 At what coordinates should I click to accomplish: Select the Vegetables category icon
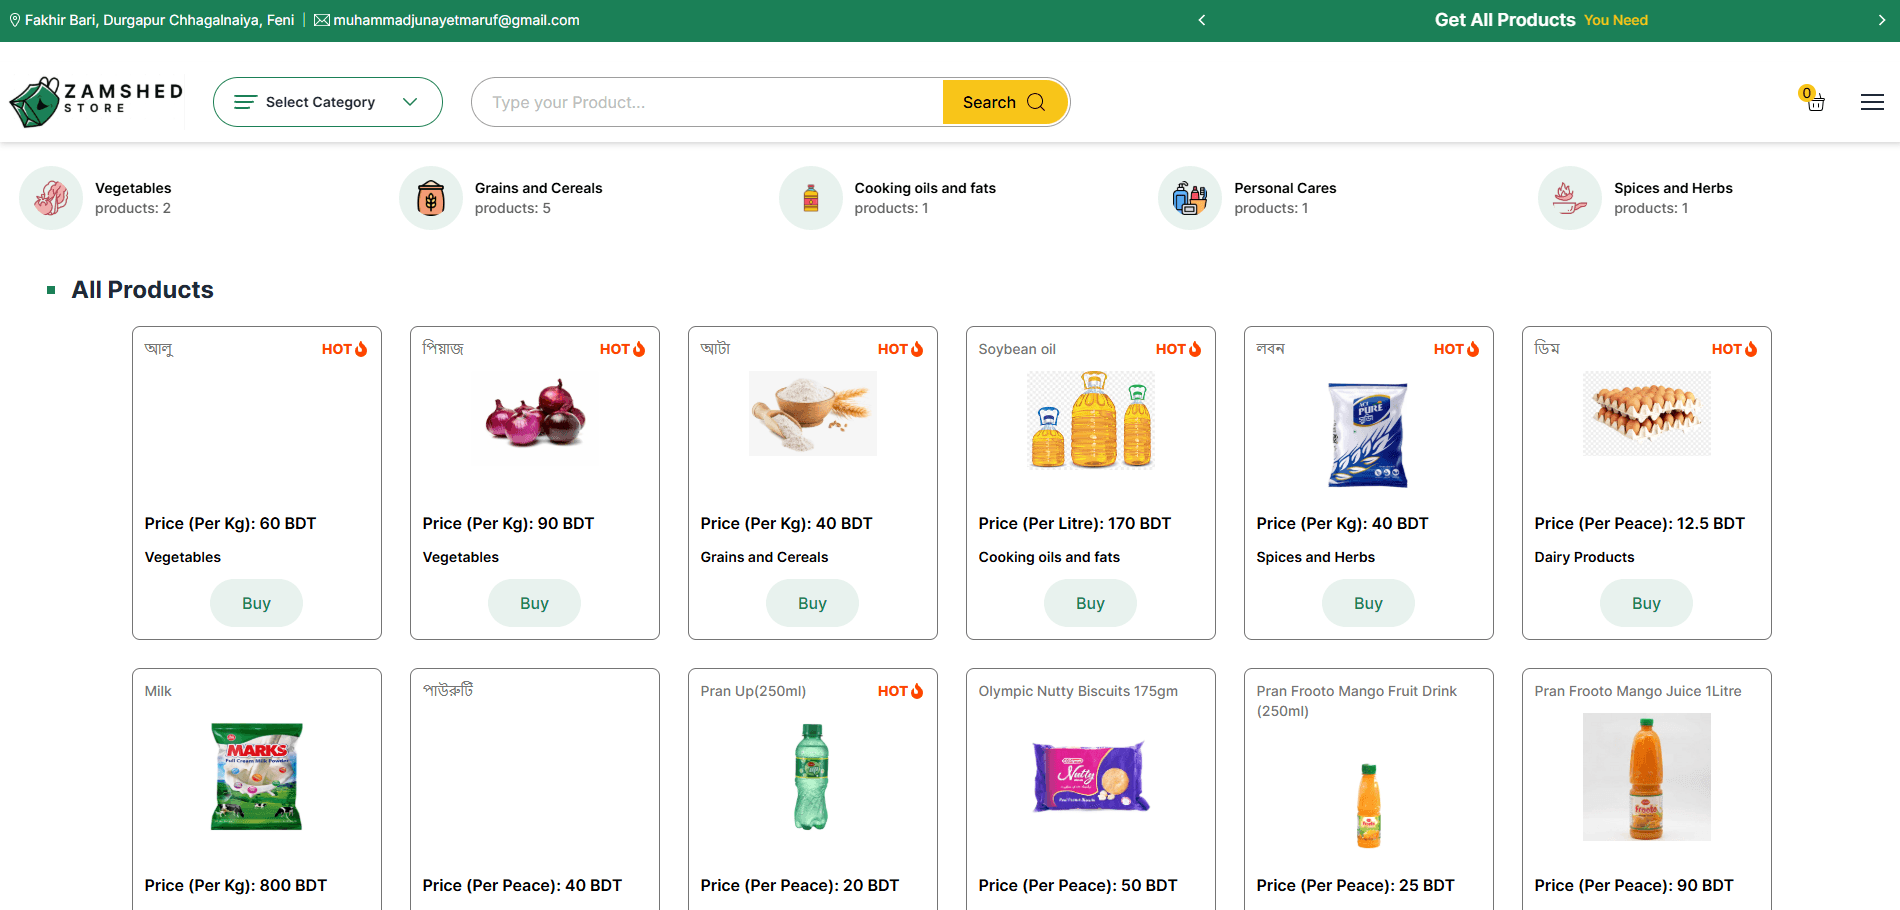51,198
